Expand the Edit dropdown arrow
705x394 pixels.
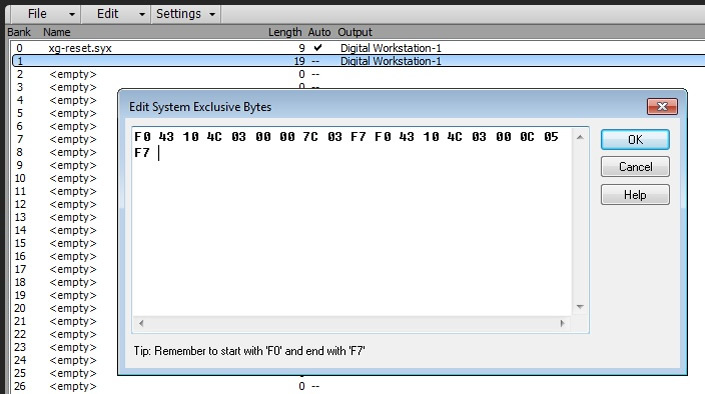[x=142, y=14]
